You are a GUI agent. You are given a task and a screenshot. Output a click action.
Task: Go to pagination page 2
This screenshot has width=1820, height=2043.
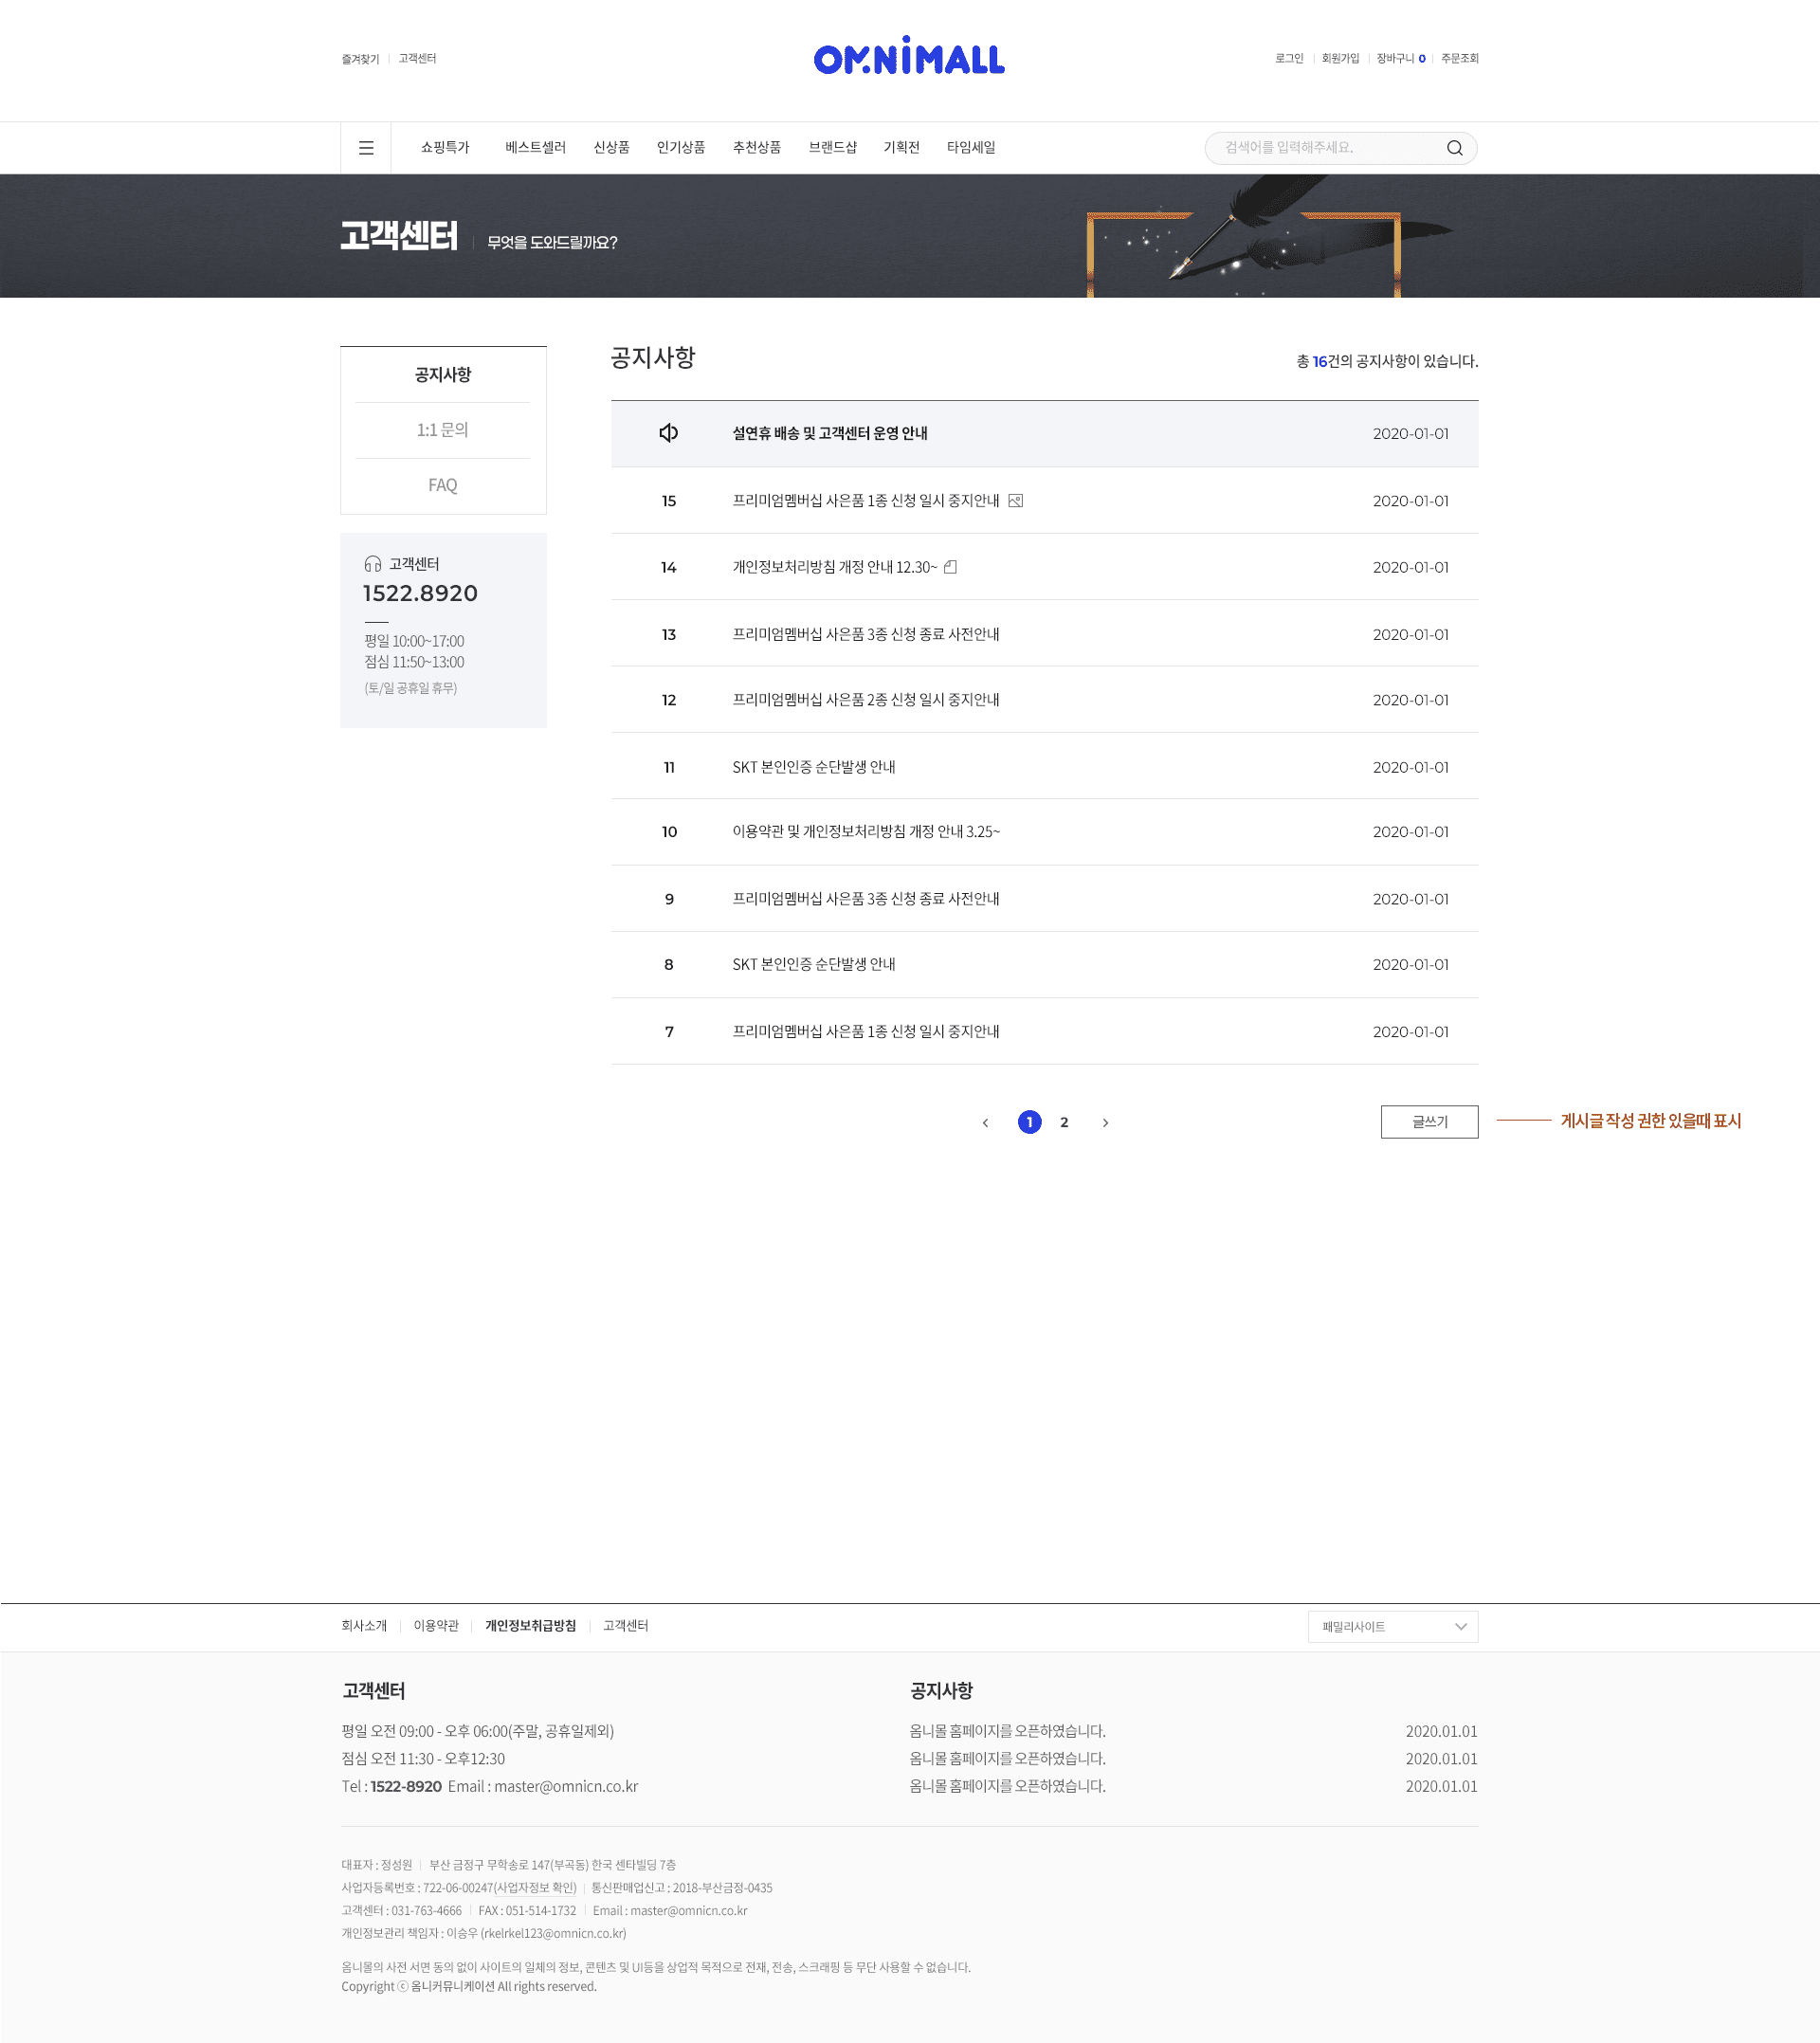coord(1064,1122)
